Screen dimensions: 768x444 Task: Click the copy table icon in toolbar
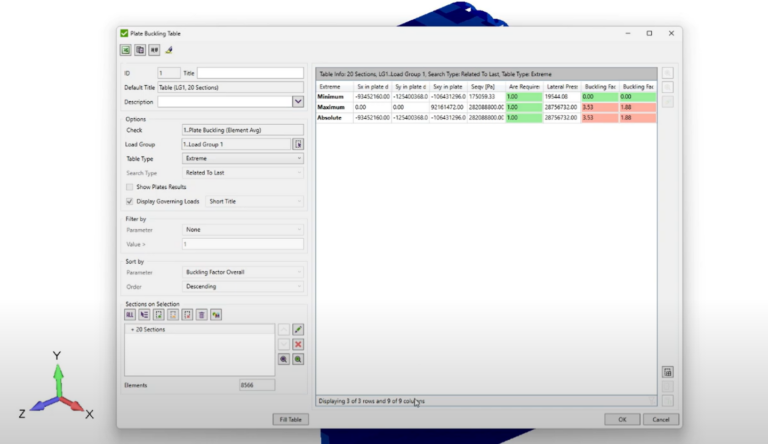point(140,49)
